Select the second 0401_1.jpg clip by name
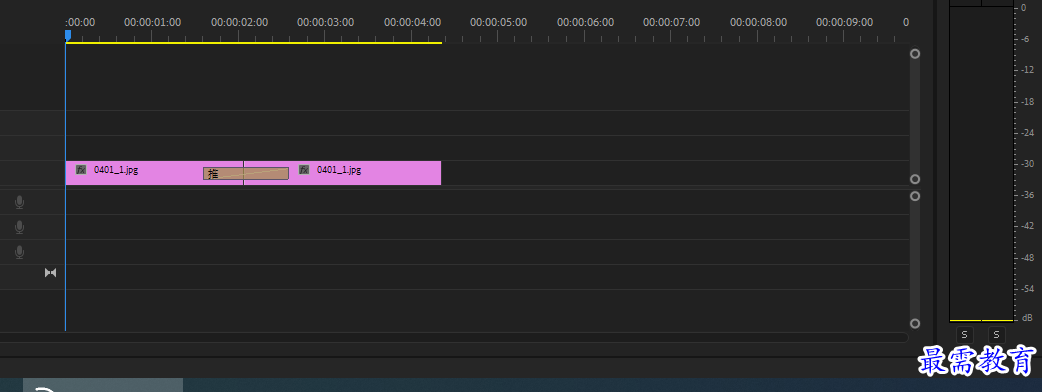The width and height of the screenshot is (1042, 392). pos(339,170)
